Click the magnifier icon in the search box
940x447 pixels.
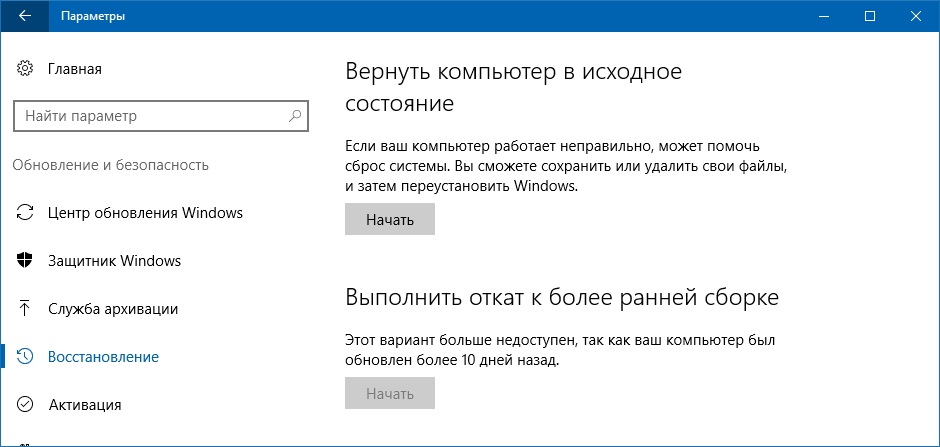294,116
